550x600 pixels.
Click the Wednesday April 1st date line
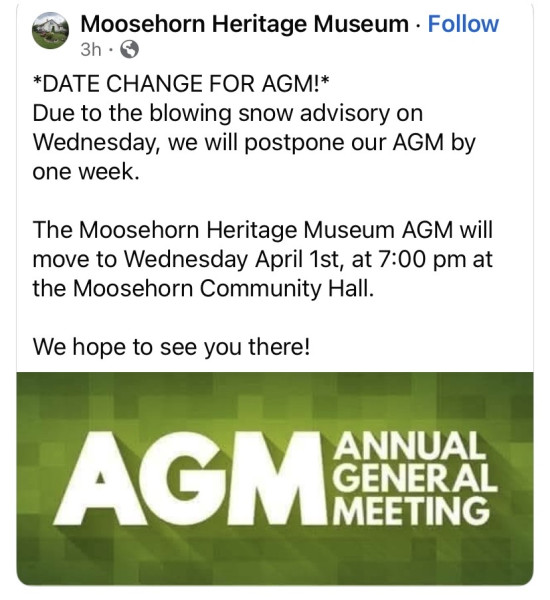263,259
